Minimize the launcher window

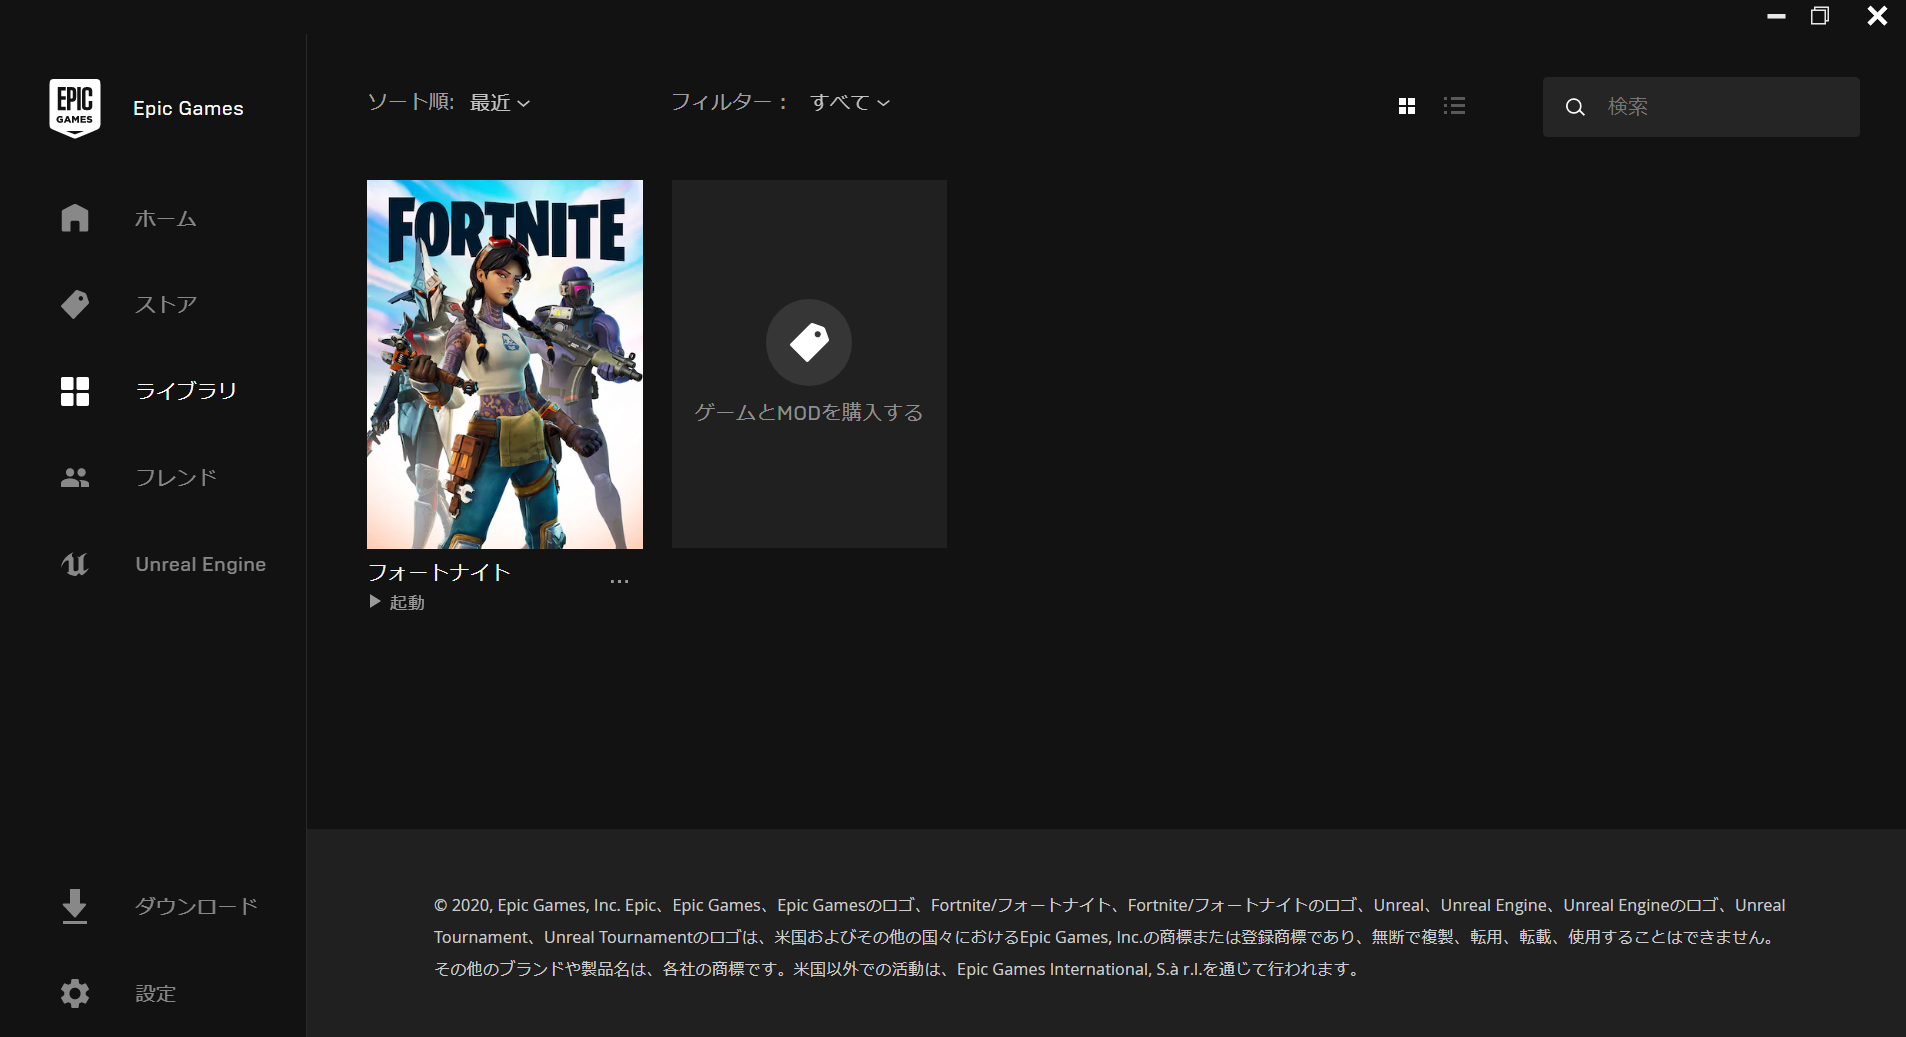[x=1776, y=16]
